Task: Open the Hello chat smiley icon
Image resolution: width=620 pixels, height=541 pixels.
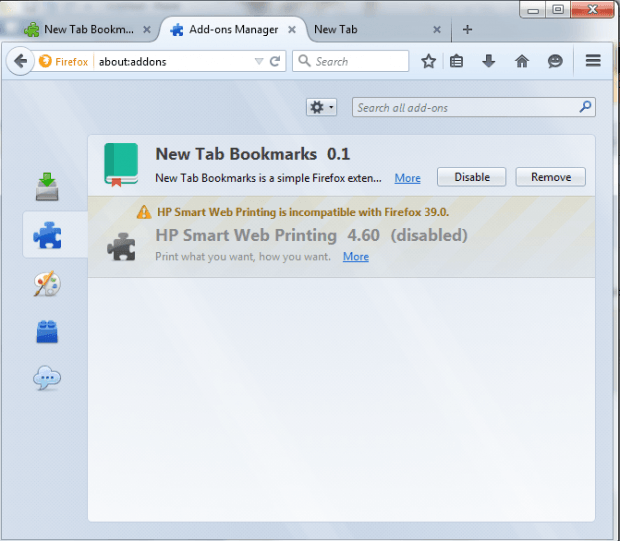Action: pyautogui.click(x=555, y=61)
